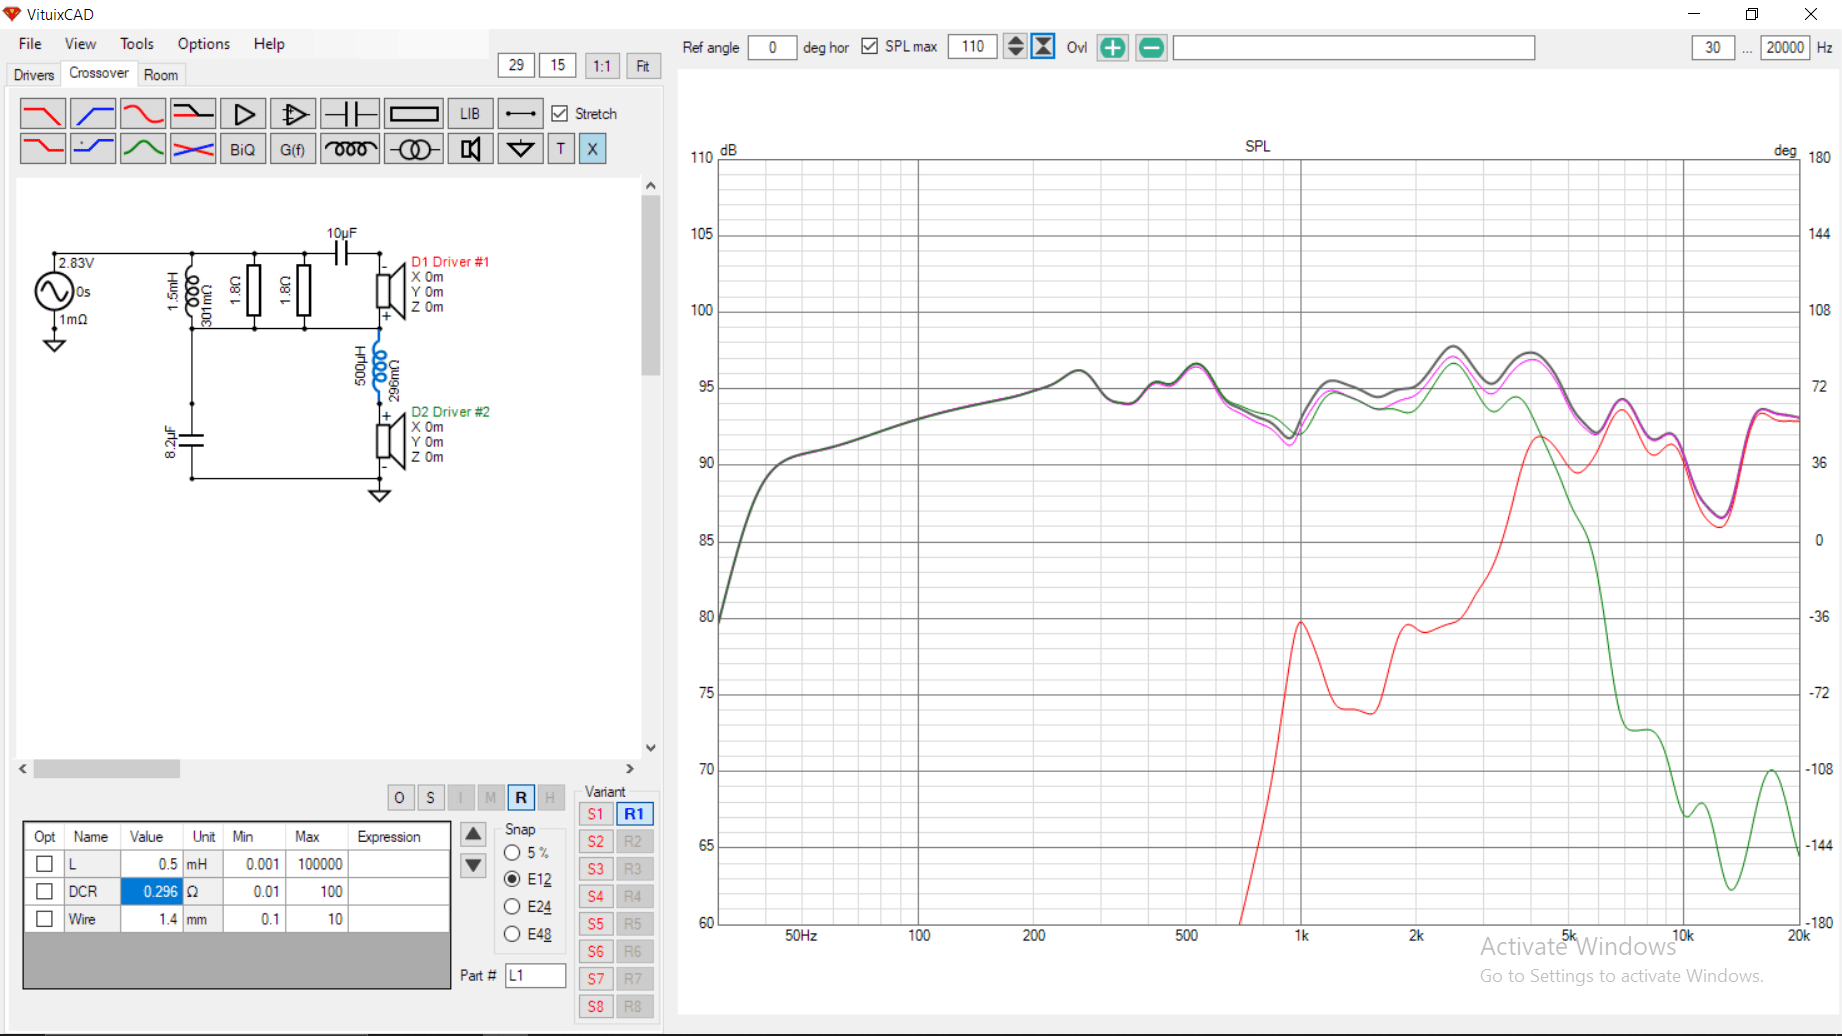
Task: Add an operational amplifier component
Action: [x=293, y=114]
